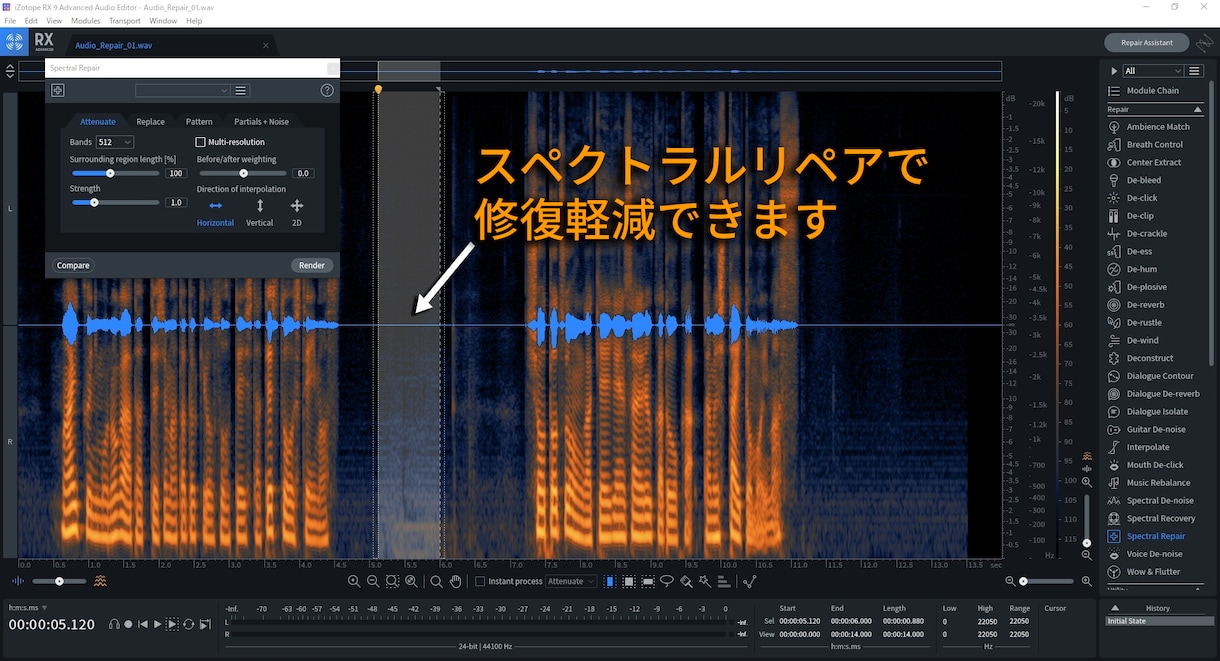Viewport: 1220px width, 661px height.
Task: Open the Ambience Match module
Action: pos(1155,127)
